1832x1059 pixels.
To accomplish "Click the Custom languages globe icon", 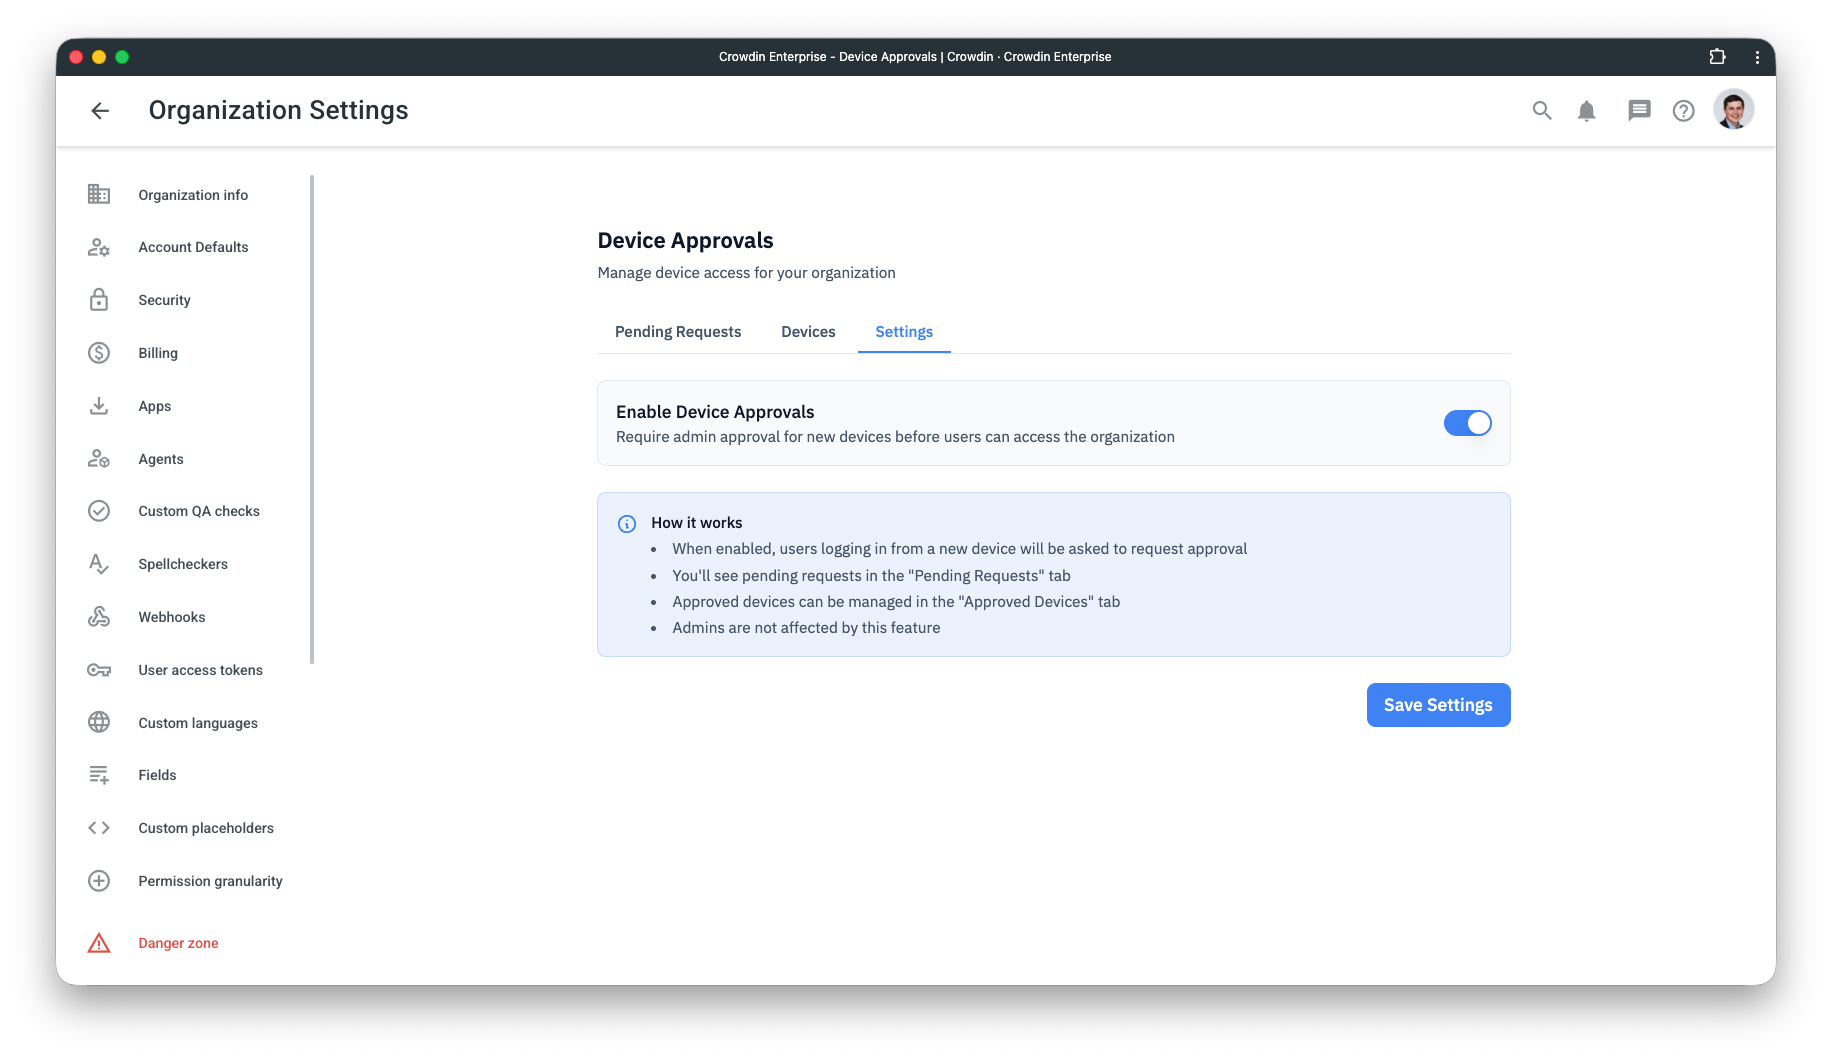I will [99, 722].
